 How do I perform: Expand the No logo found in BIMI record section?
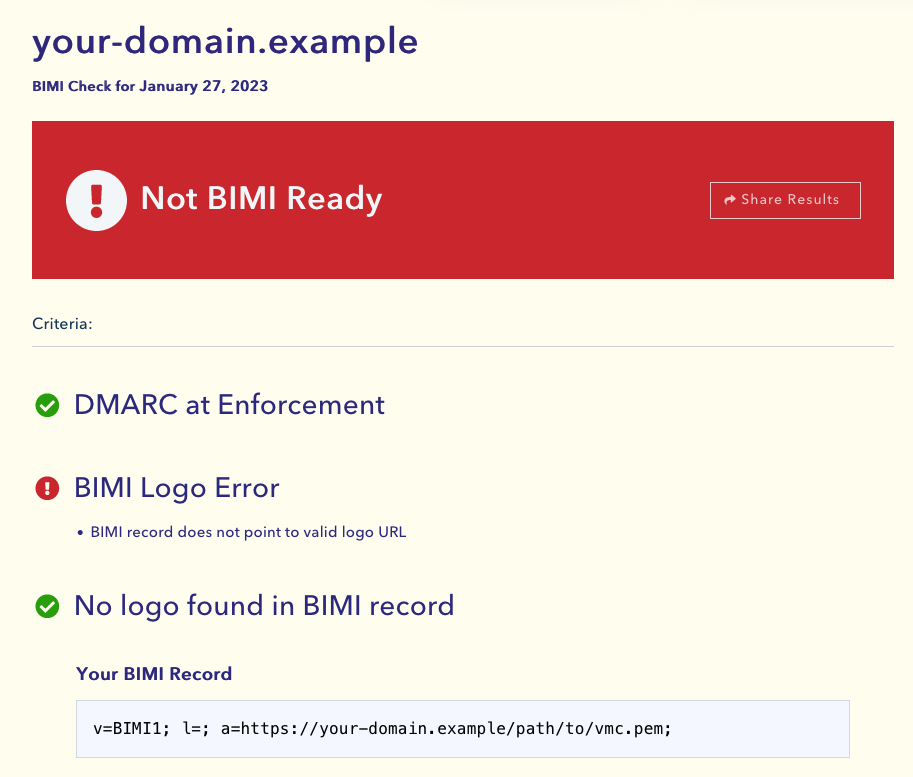(x=265, y=606)
